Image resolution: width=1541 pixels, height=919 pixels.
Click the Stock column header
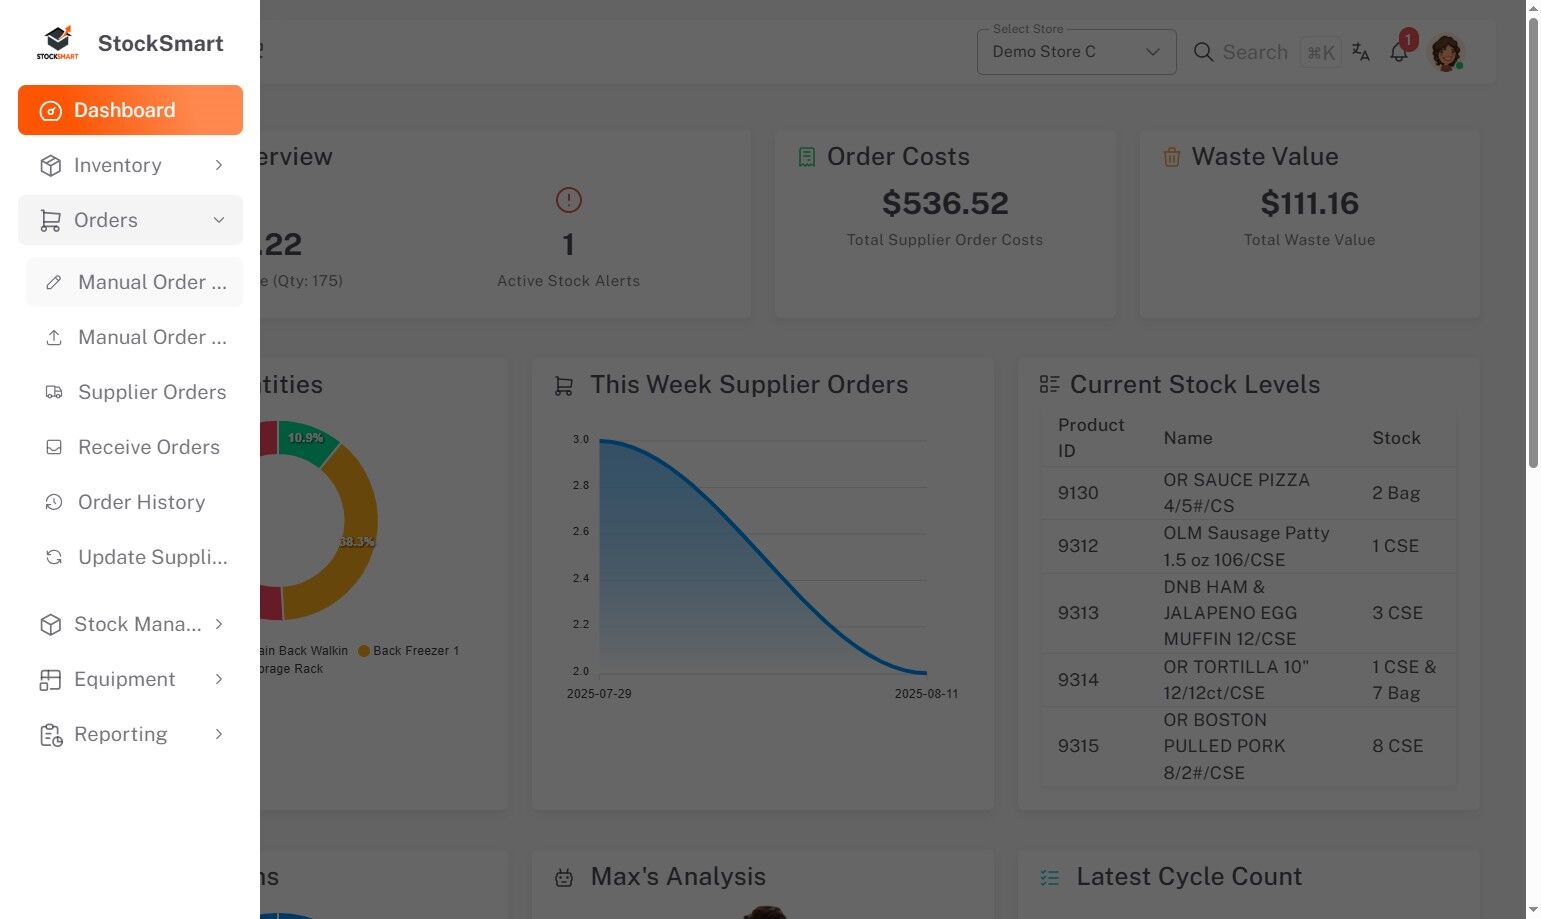1396,438
